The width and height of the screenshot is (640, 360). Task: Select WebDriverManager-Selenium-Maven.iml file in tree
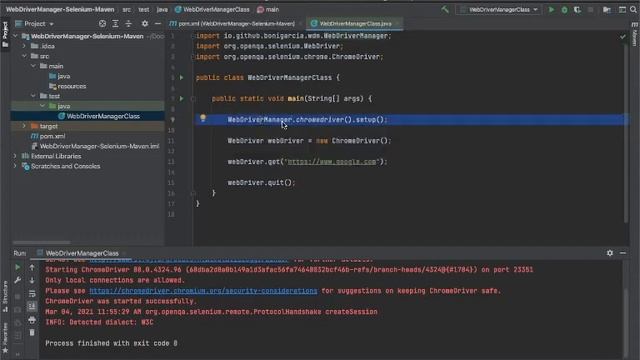point(96,146)
